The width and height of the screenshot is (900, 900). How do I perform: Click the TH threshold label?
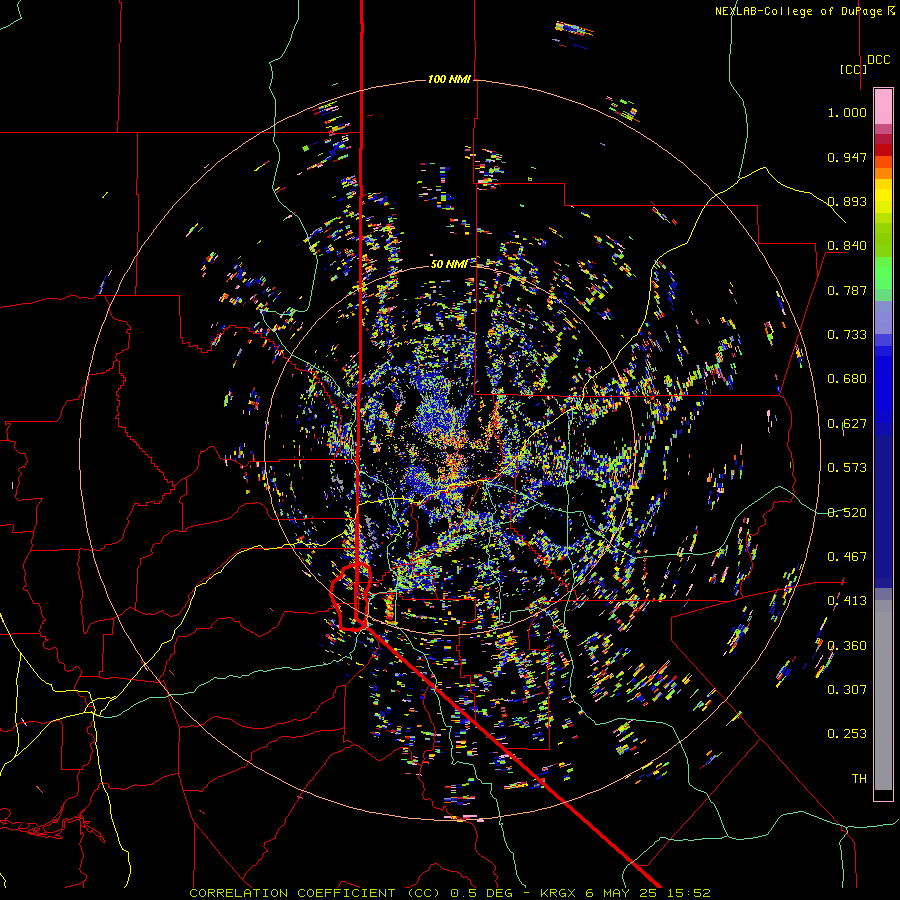859,779
